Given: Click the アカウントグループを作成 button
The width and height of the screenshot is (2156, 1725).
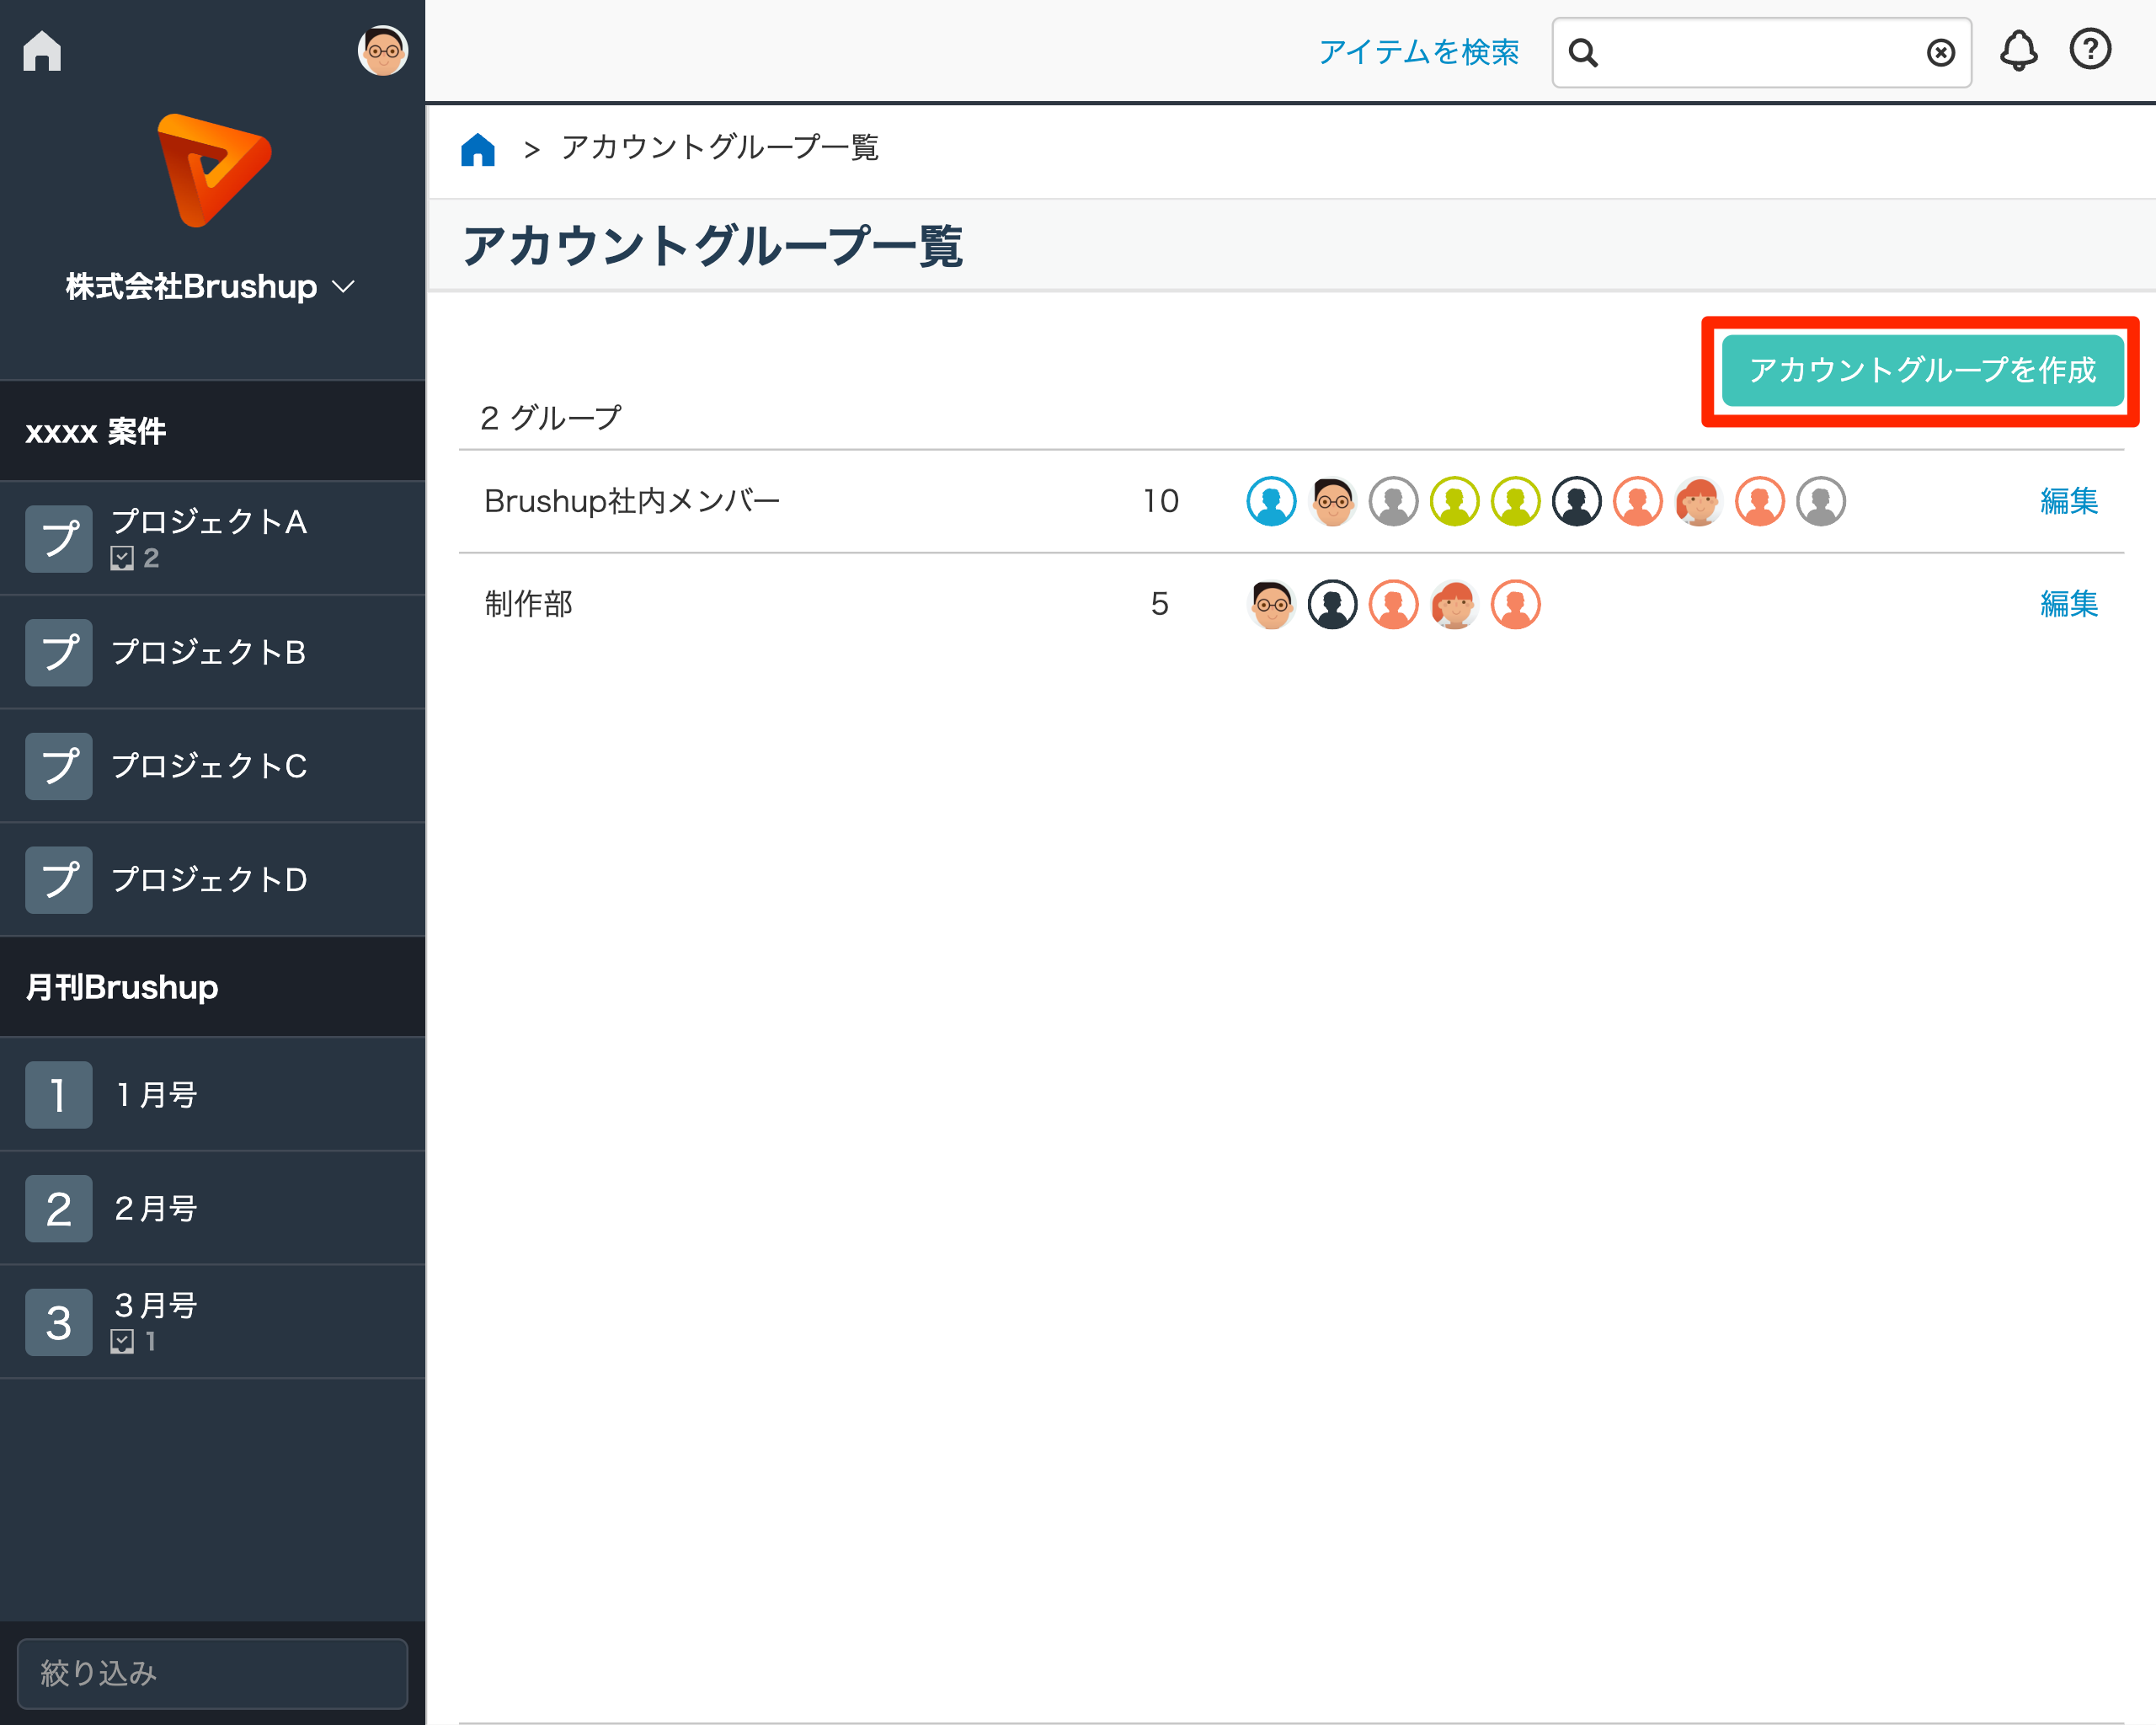Looking at the screenshot, I should [1922, 371].
